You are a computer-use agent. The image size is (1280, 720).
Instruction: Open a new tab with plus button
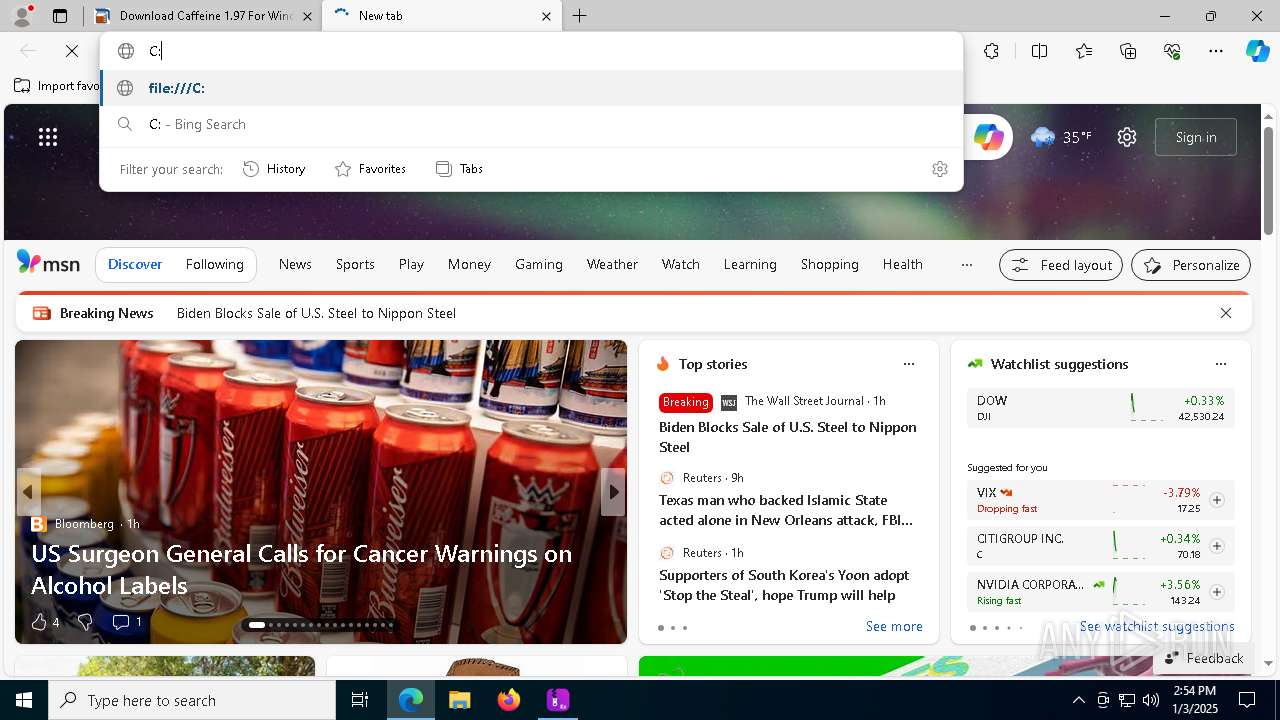[x=580, y=16]
